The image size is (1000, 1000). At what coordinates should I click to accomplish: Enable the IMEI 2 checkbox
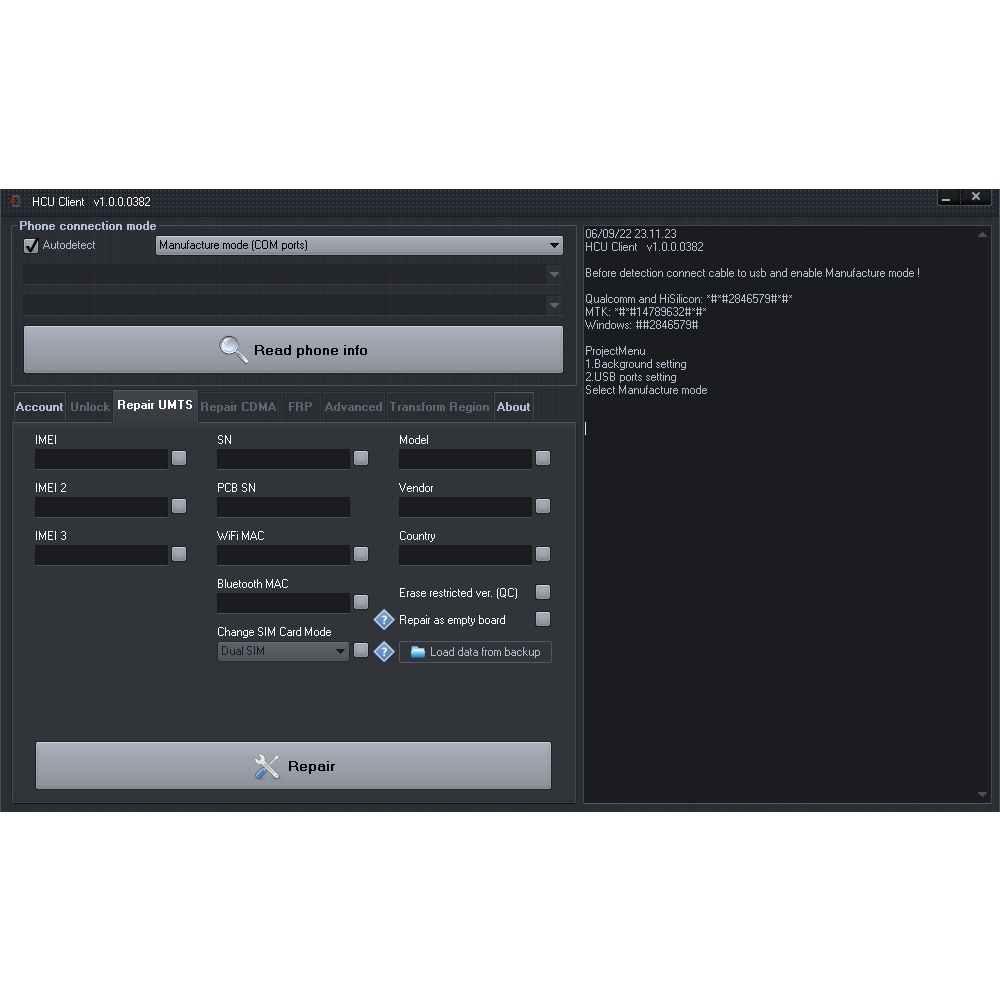[x=179, y=506]
